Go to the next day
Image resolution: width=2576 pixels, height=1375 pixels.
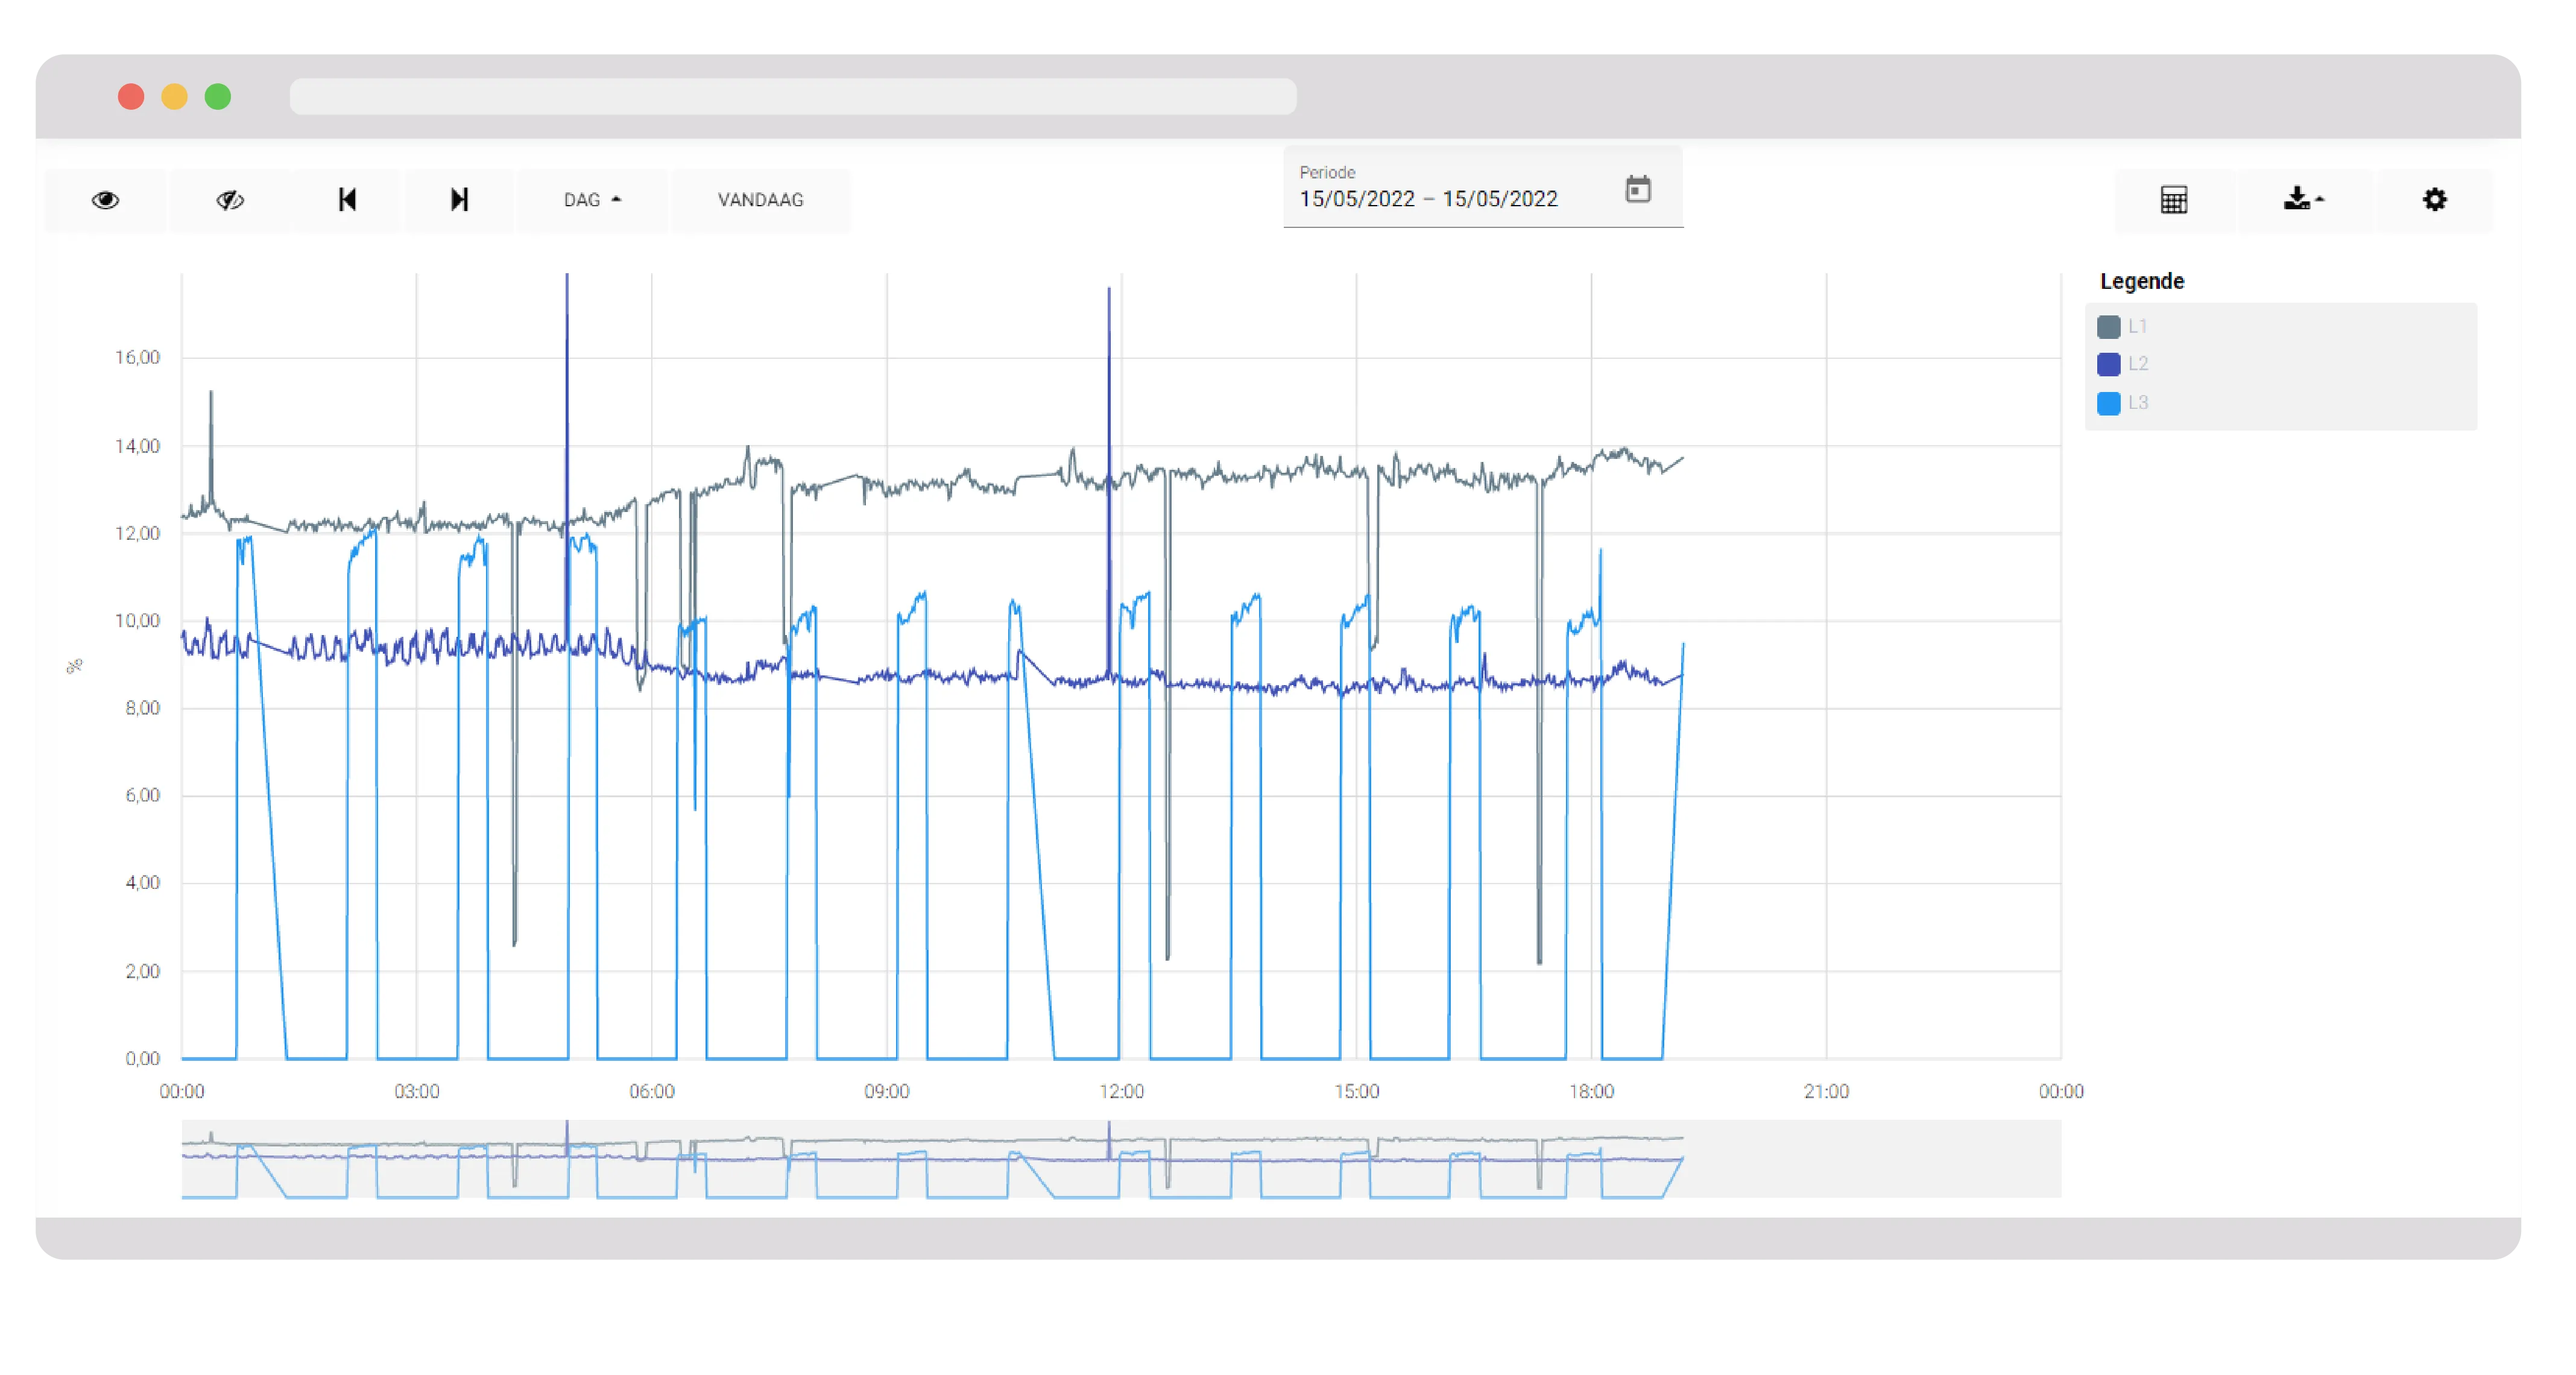tap(459, 200)
